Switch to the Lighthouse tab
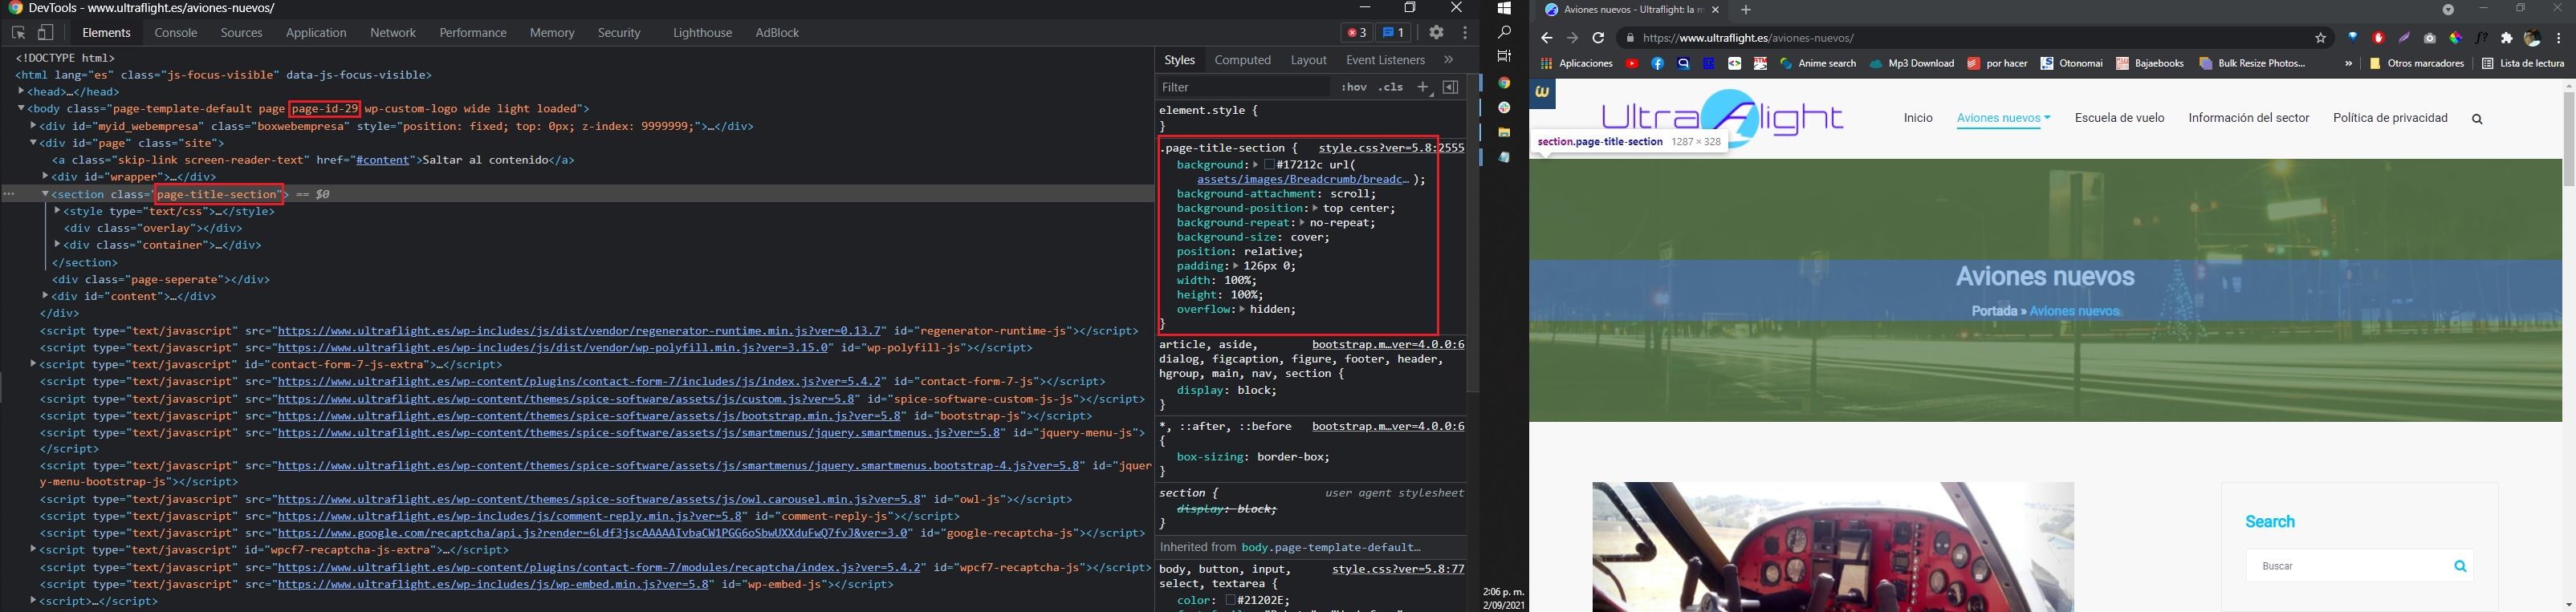This screenshot has width=2576, height=612. coord(702,33)
